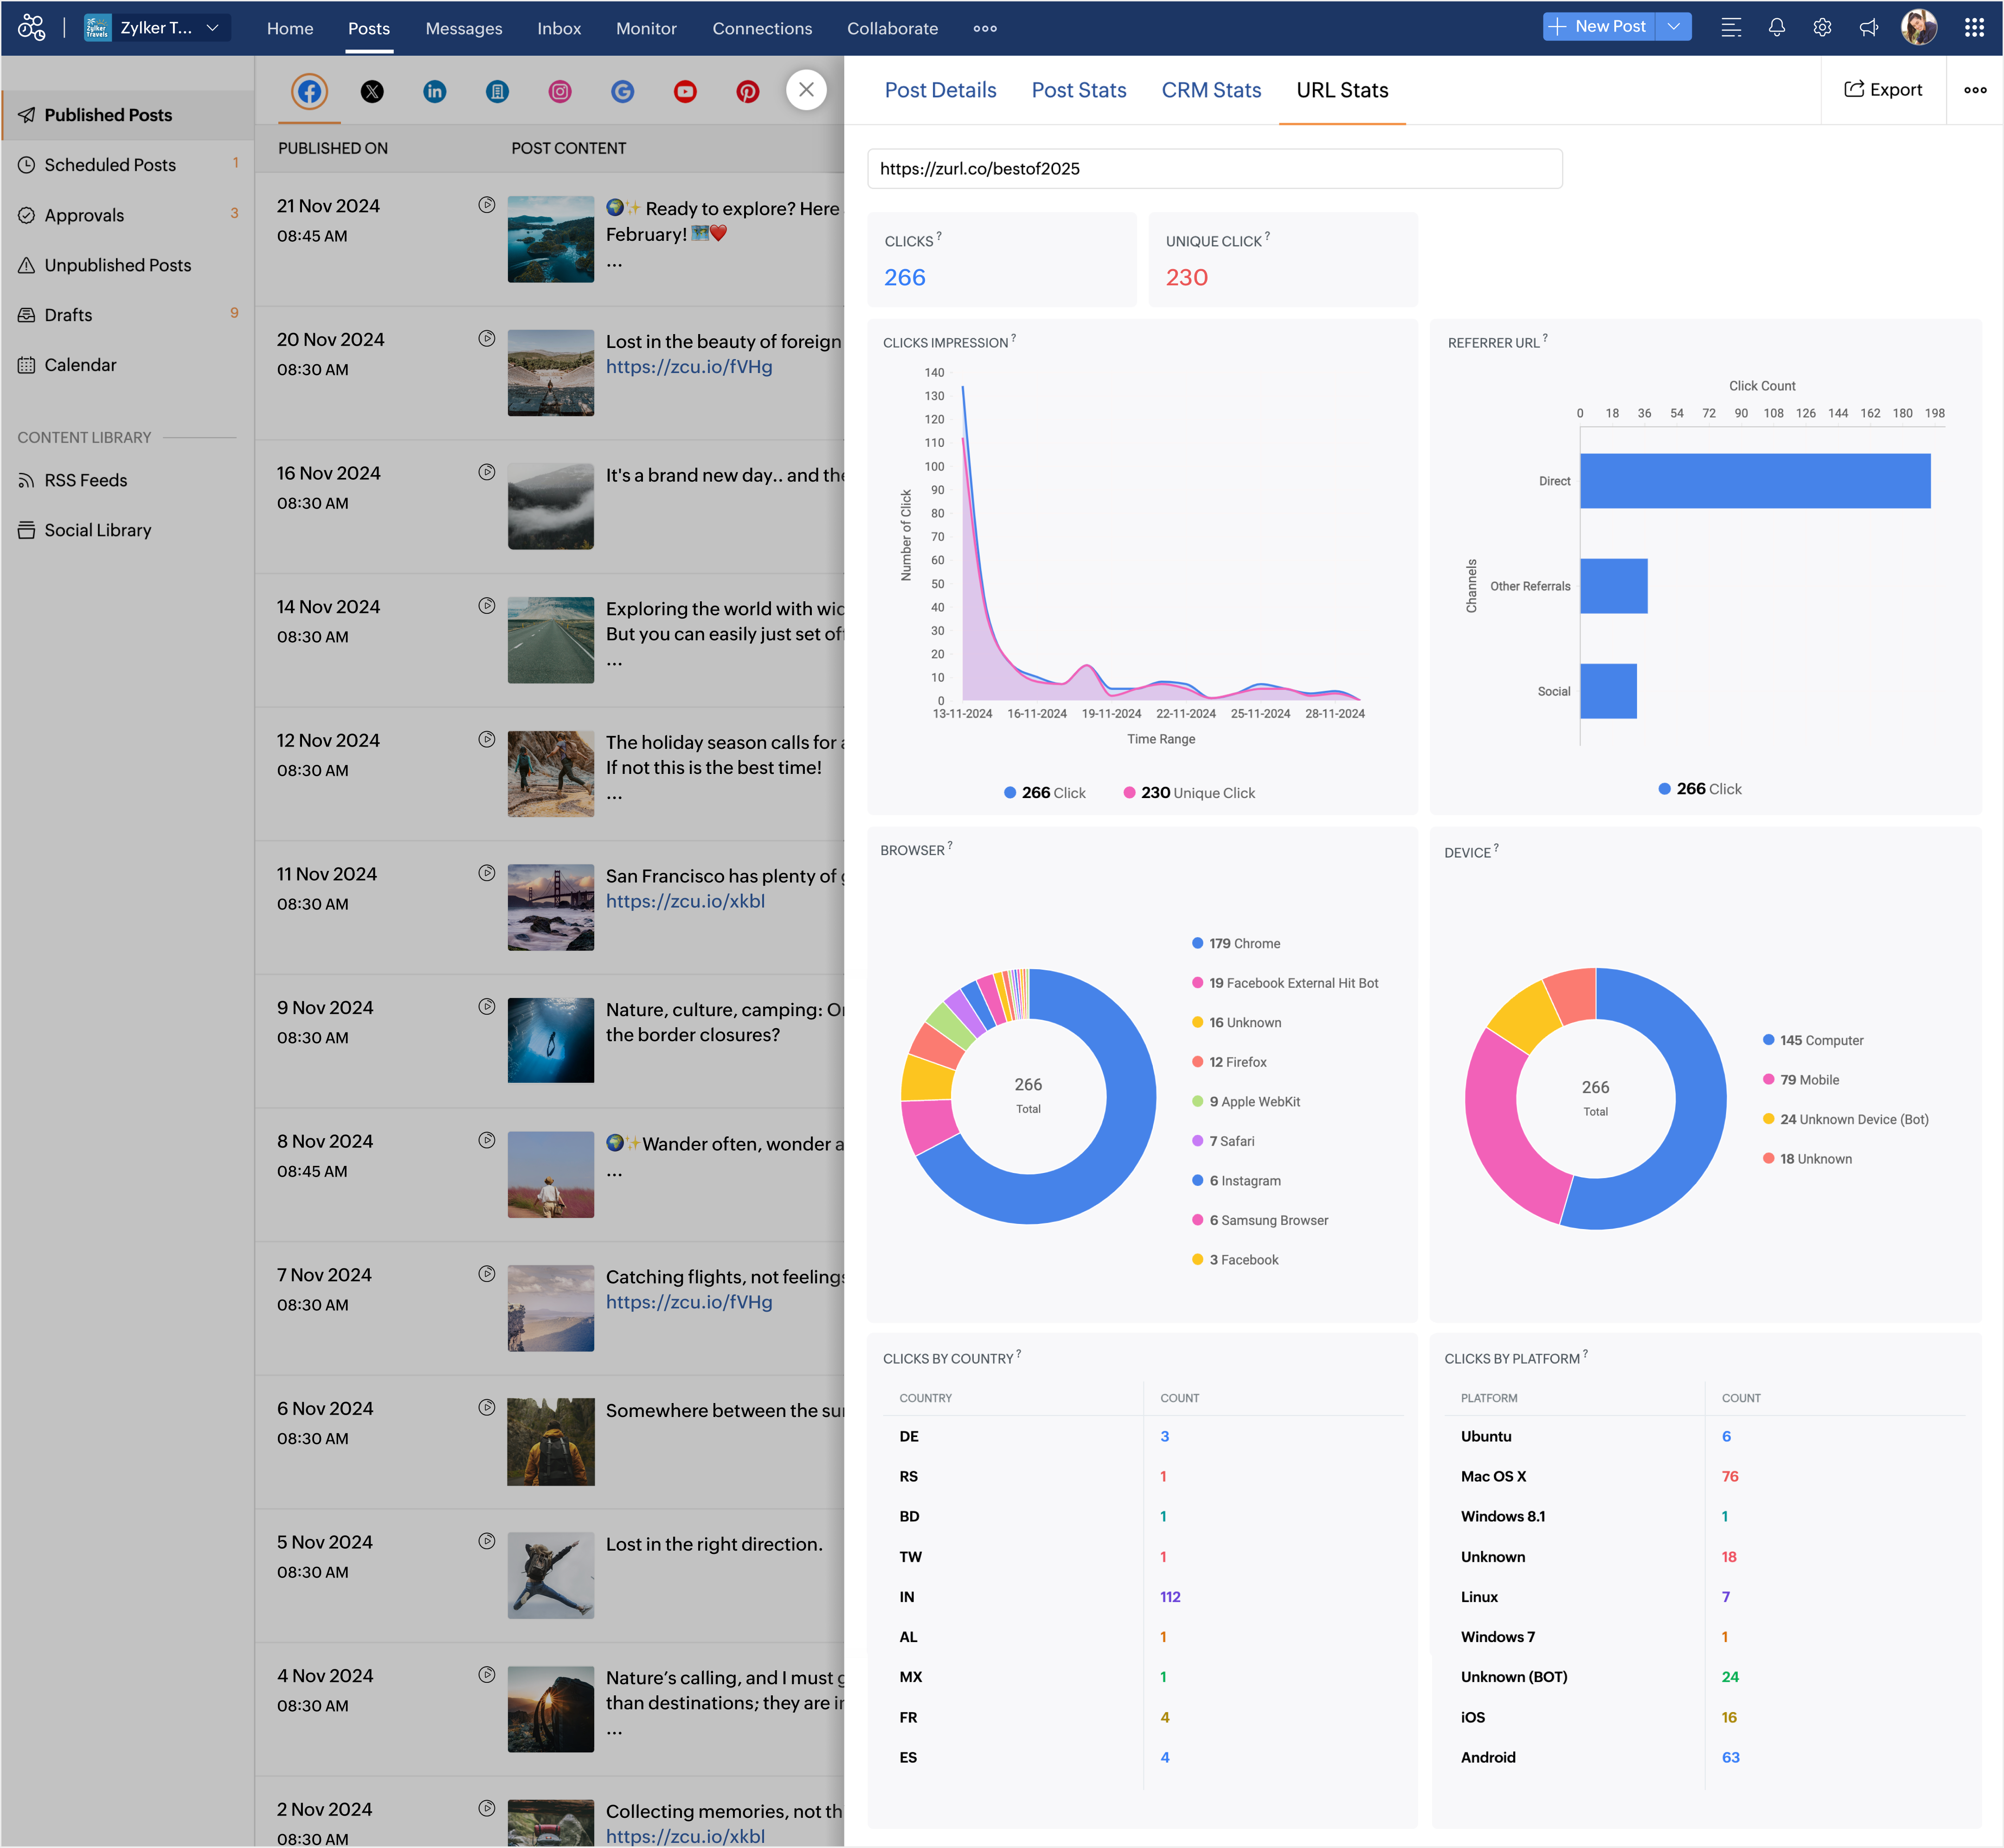Select the YouTube channel icon
This screenshot has width=2004, height=1848.
[x=685, y=92]
